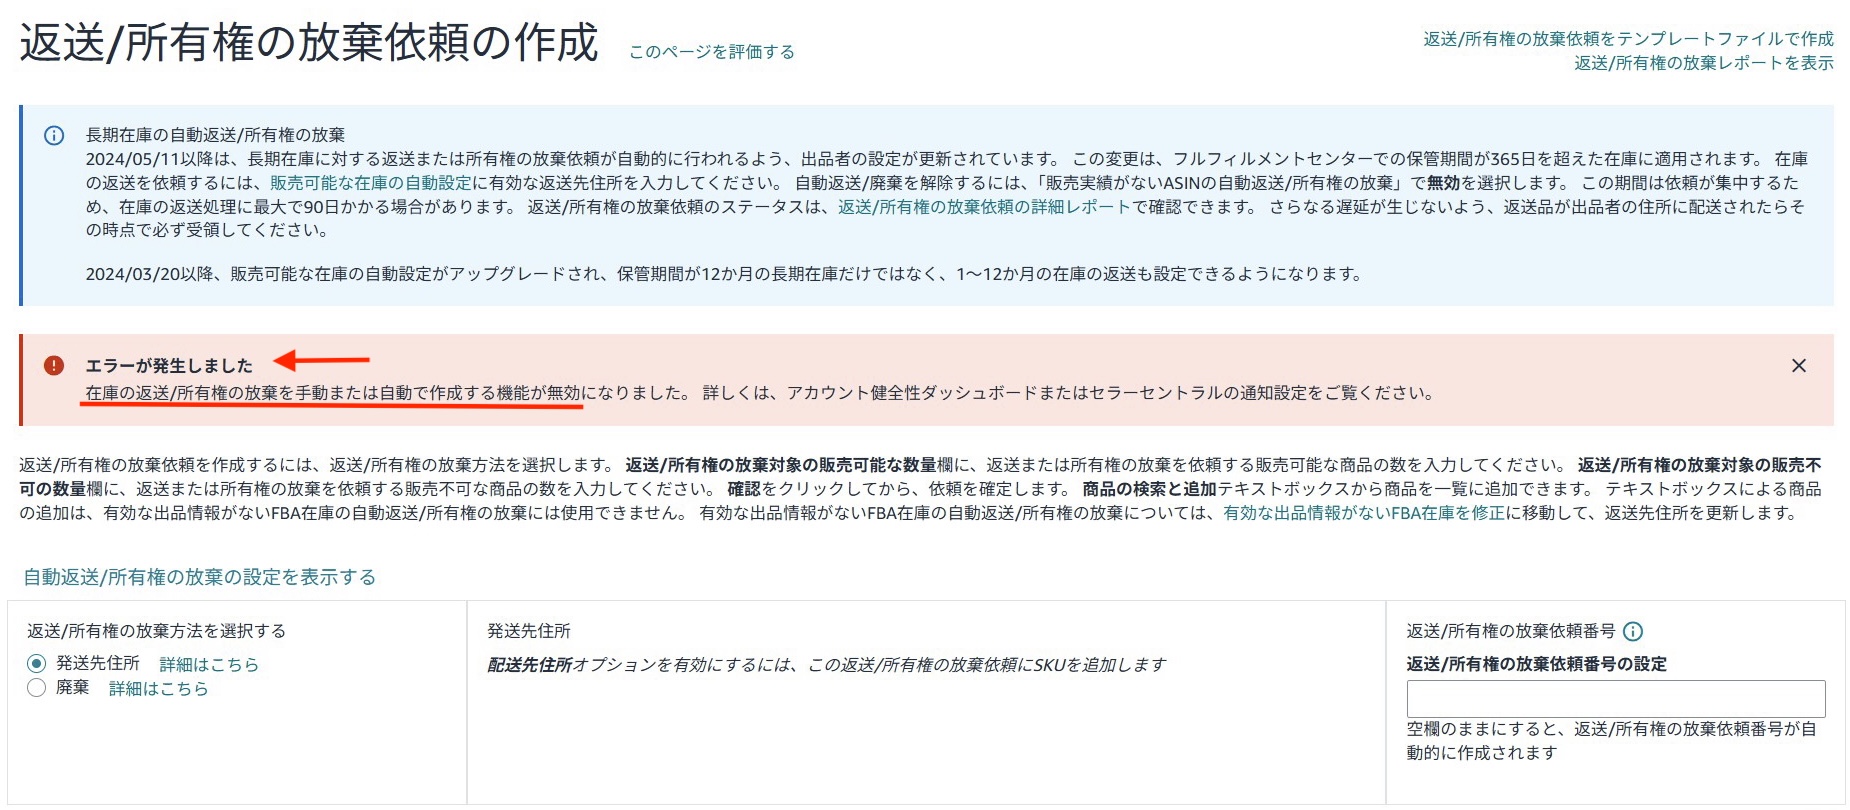Select the 発送先住所 radio button
1850x810 pixels.
coord(37,663)
